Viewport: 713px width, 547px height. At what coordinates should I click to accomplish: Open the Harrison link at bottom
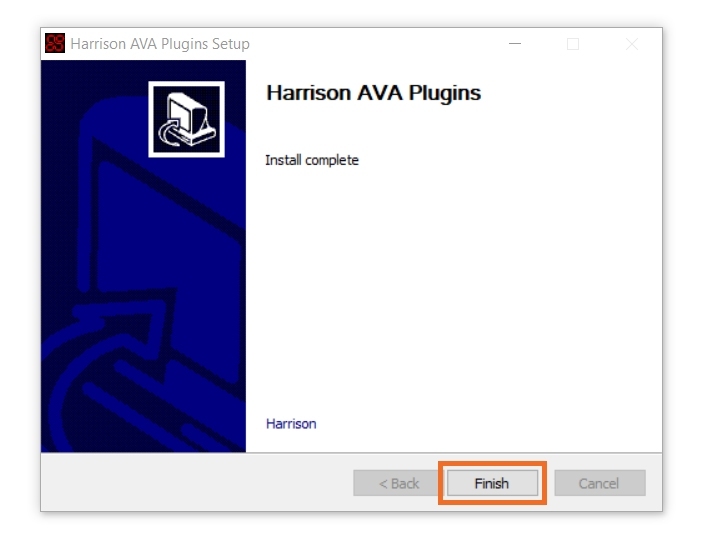291,424
